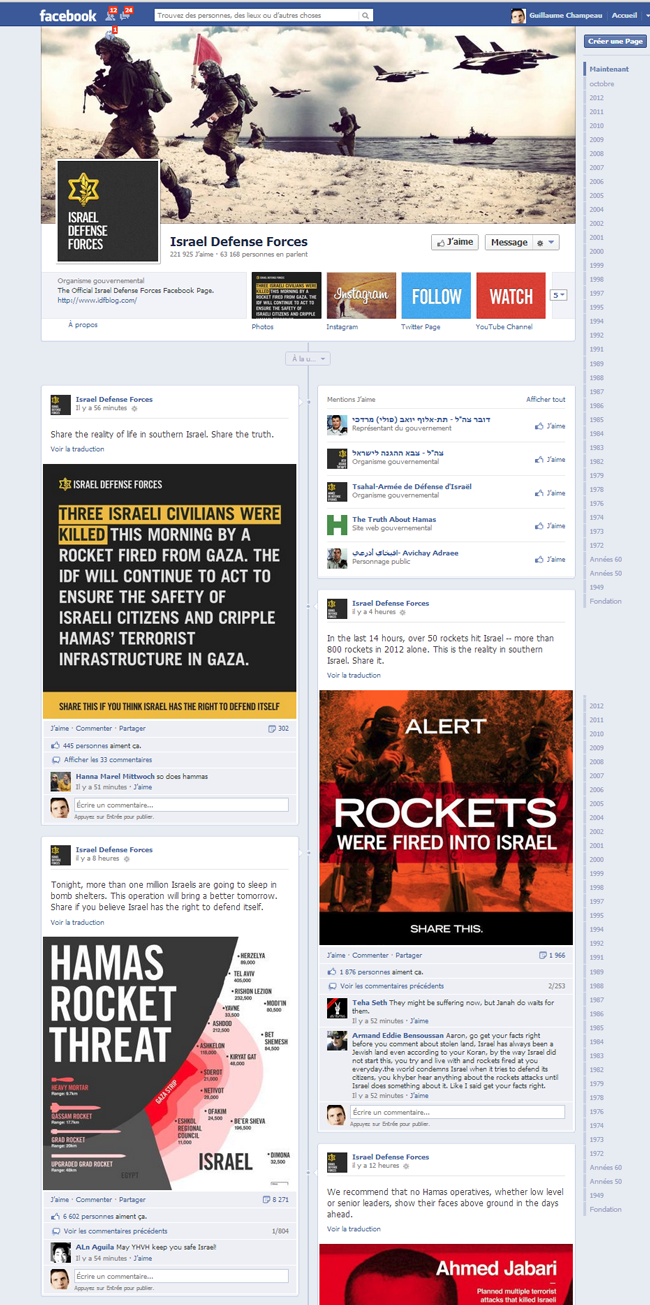Go to Accueil in top bar
650x1305 pixels.
pyautogui.click(x=624, y=15)
